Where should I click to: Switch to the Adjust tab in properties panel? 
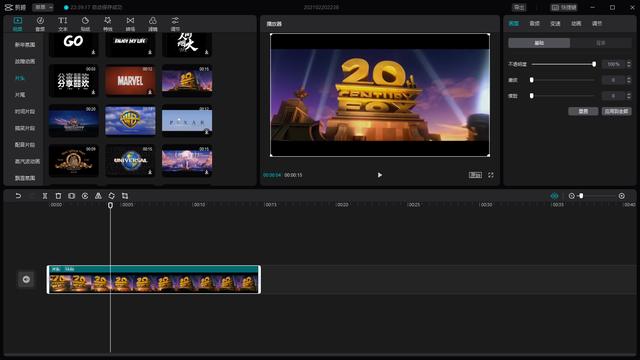pyautogui.click(x=597, y=24)
